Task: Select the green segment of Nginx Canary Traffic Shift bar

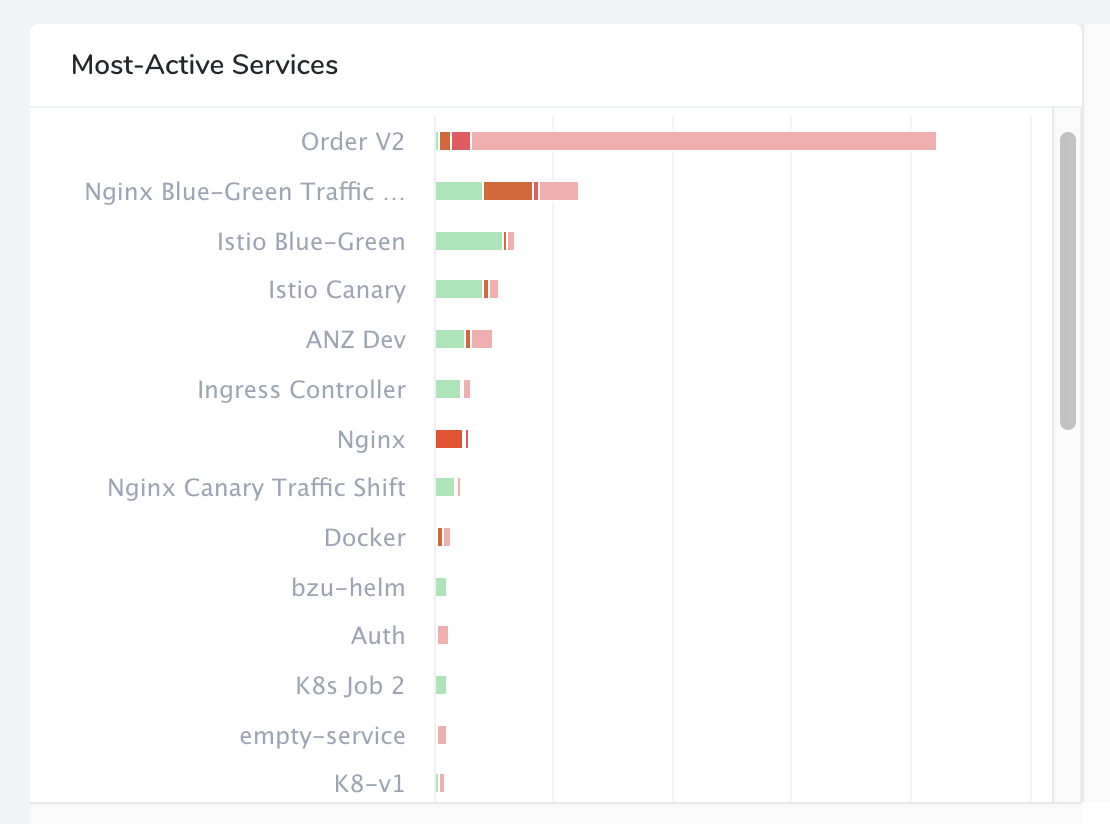Action: pos(445,487)
